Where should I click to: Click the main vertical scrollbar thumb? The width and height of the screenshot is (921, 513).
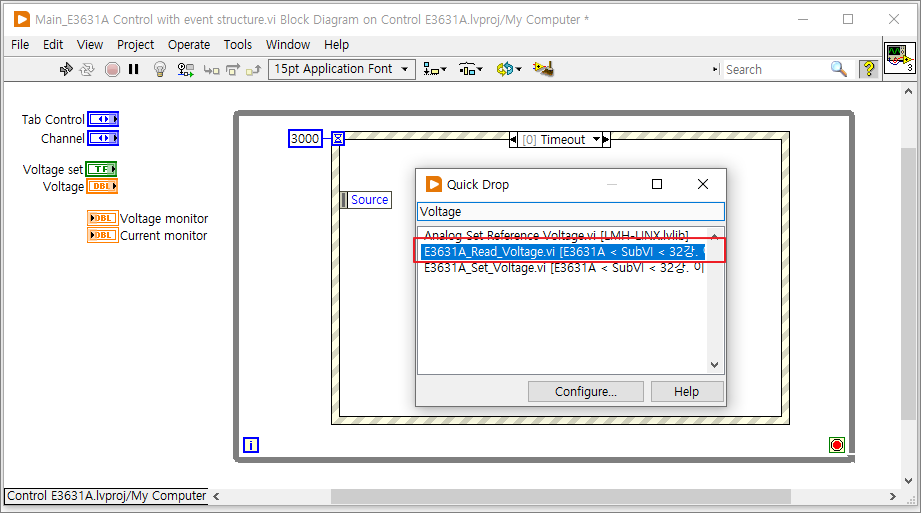click(x=908, y=284)
